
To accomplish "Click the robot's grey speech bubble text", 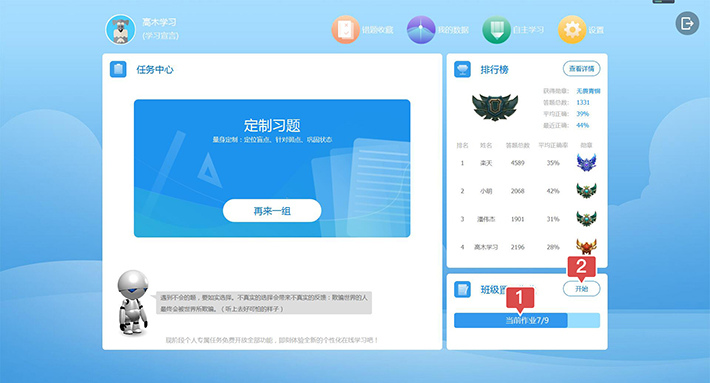I will click(264, 303).
